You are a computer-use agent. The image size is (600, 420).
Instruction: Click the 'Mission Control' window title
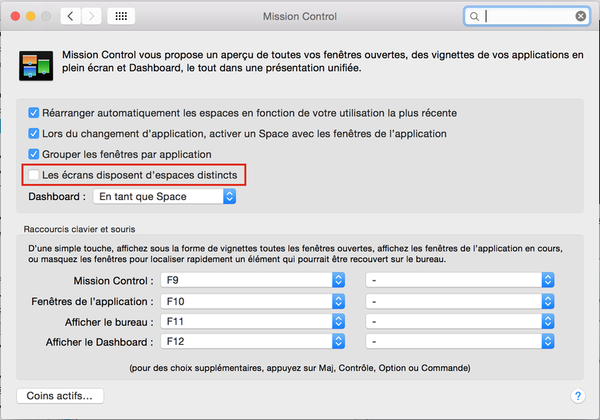[x=300, y=16]
